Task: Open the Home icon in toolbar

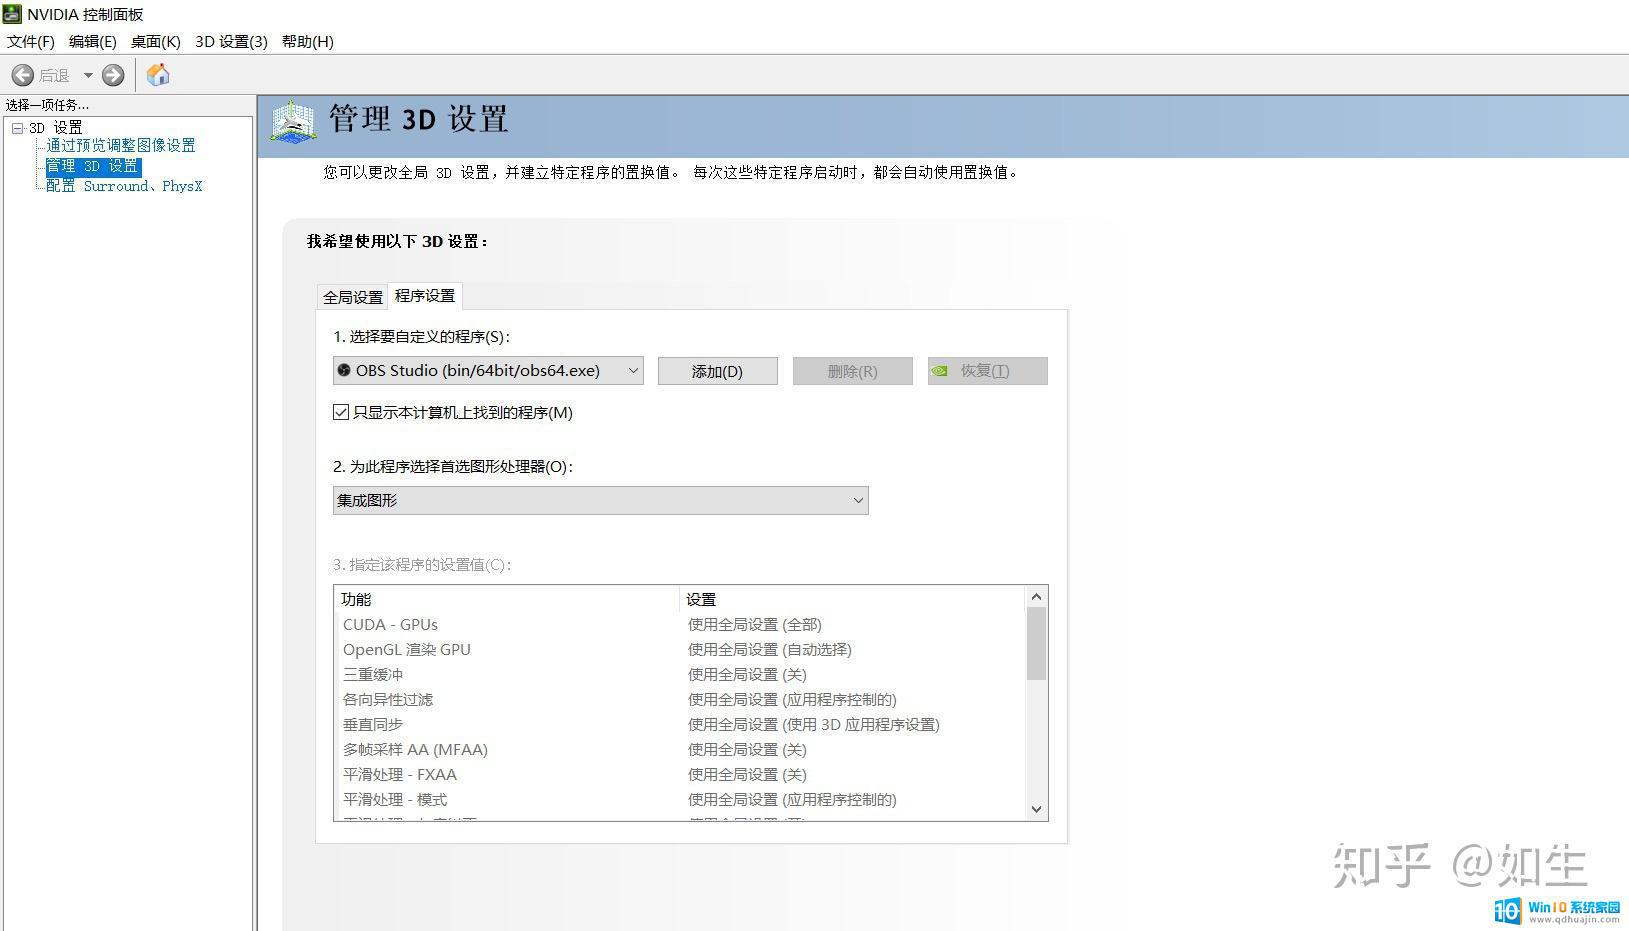Action: pos(158,74)
